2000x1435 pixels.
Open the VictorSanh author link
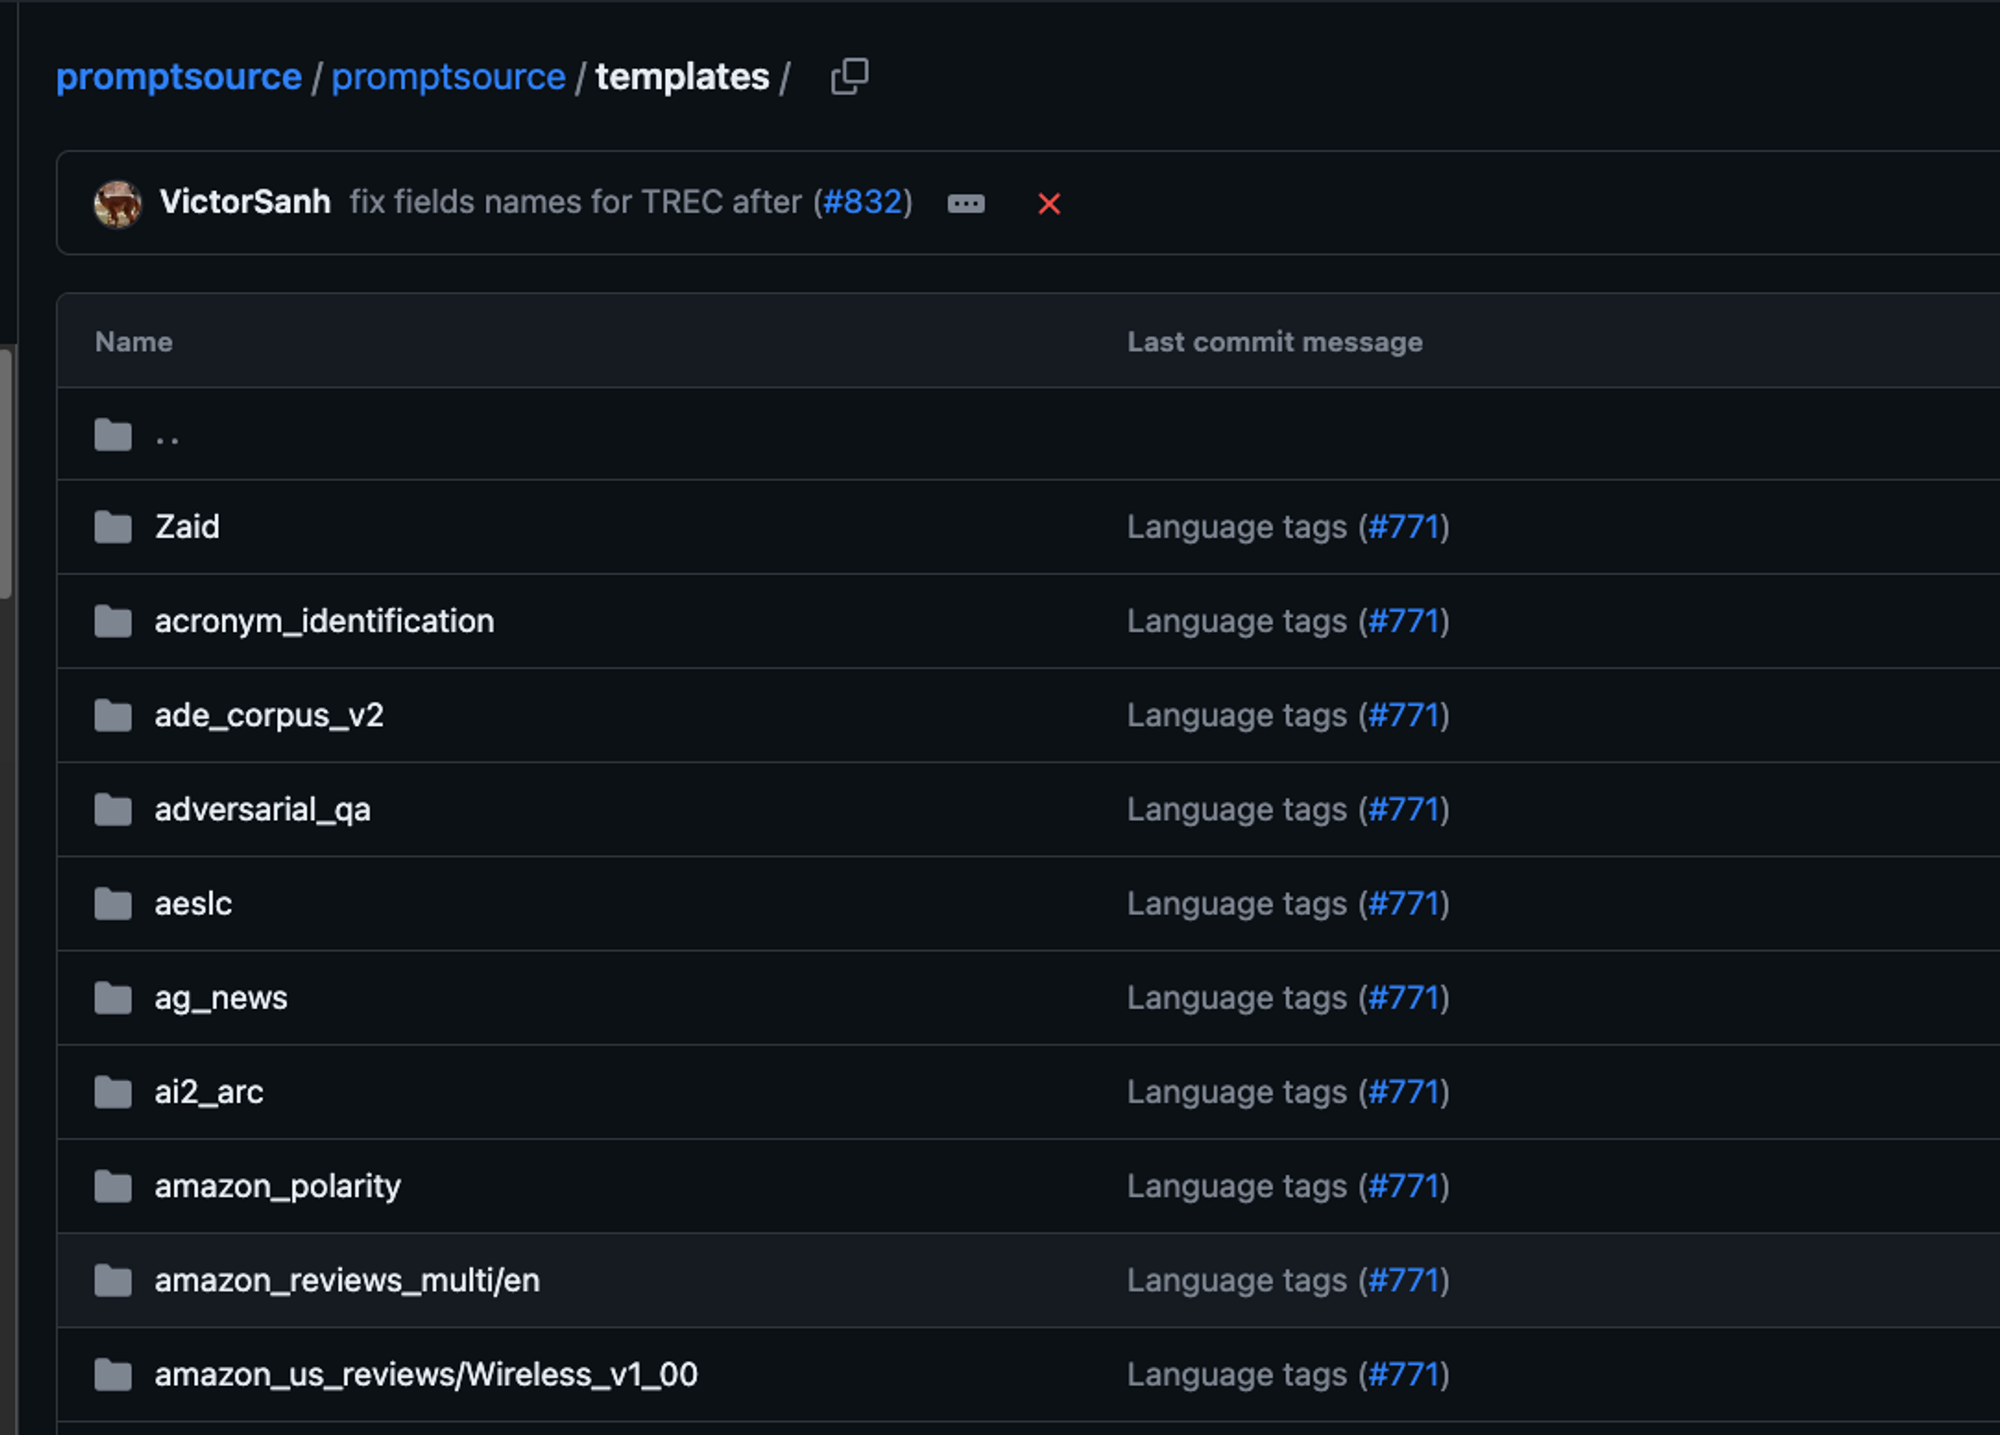point(245,202)
